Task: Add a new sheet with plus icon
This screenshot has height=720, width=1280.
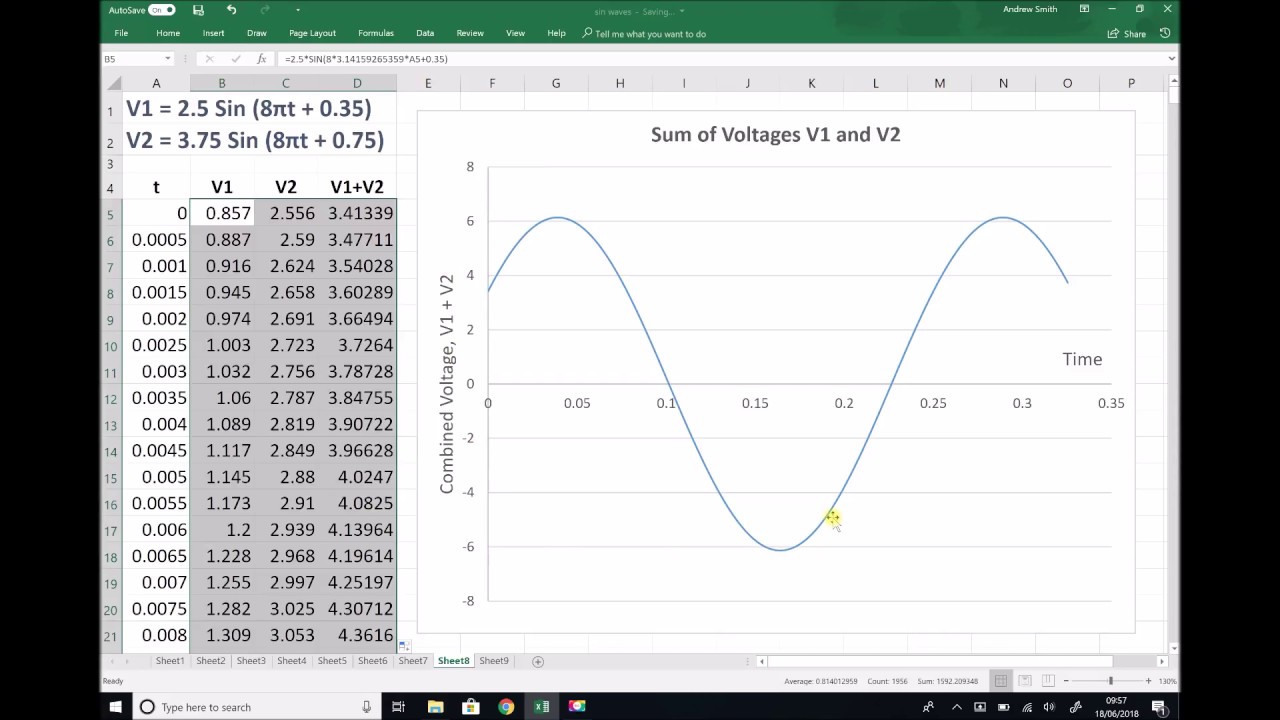Action: [538, 661]
